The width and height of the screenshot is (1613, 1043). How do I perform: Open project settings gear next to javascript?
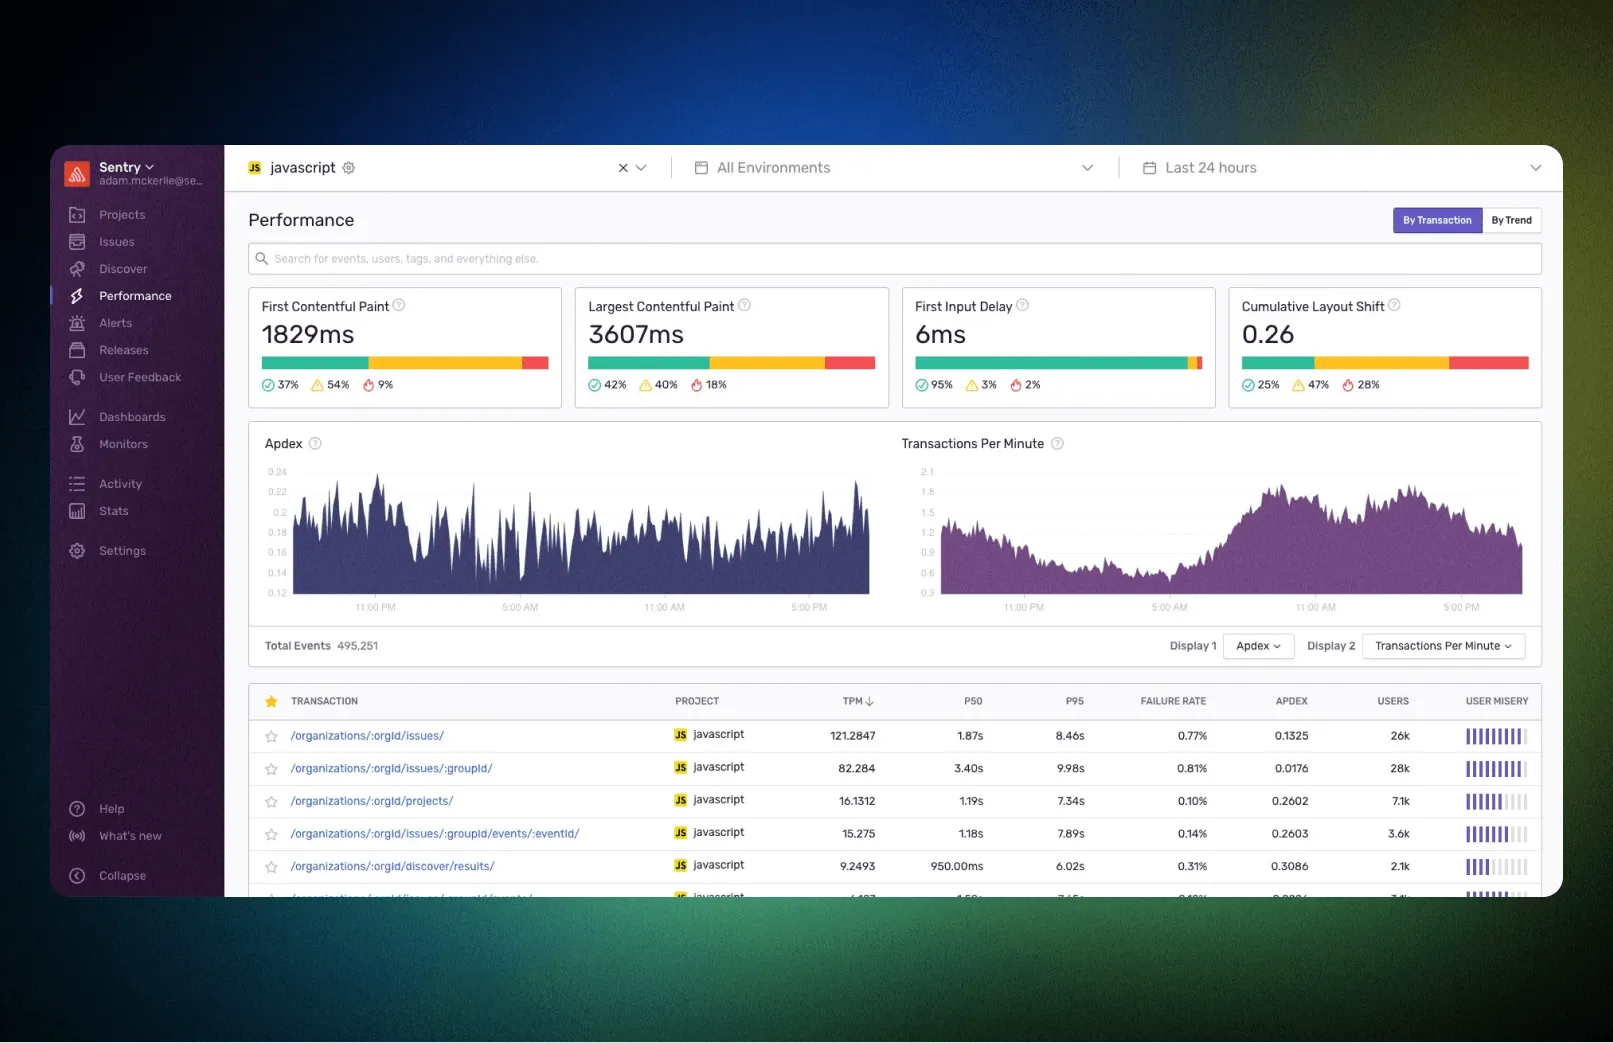pyautogui.click(x=349, y=168)
